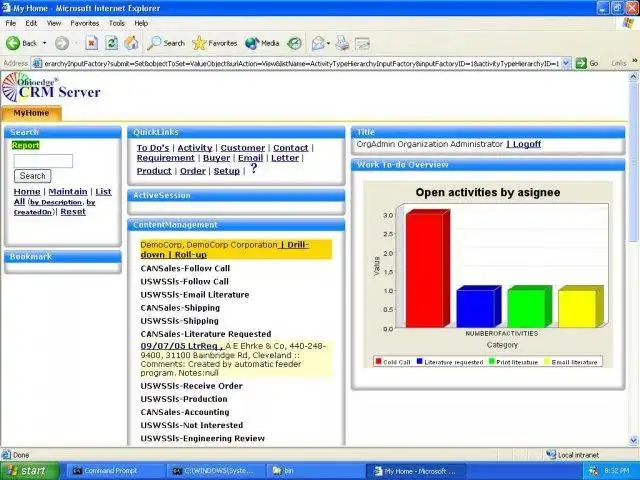Open the Search toolbar button
The height and width of the screenshot is (480, 640).
[x=166, y=43]
